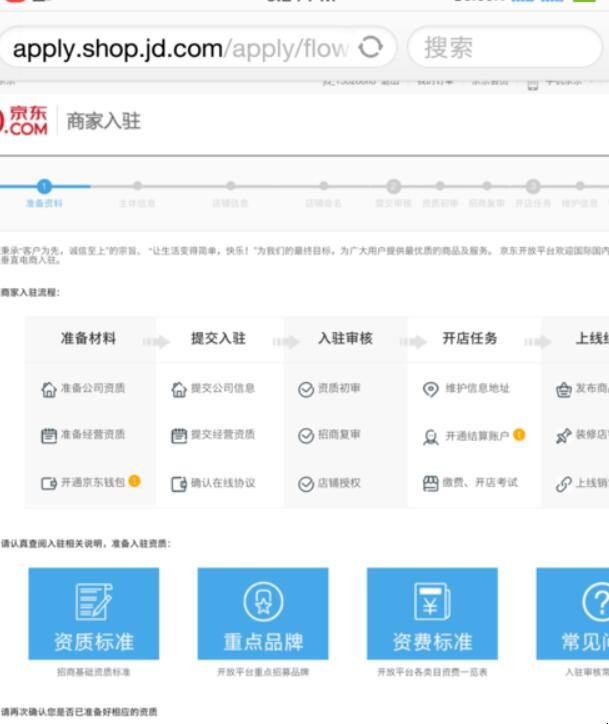
Task: Click the 开放平台重点招募品牌 caption
Action: (x=263, y=672)
